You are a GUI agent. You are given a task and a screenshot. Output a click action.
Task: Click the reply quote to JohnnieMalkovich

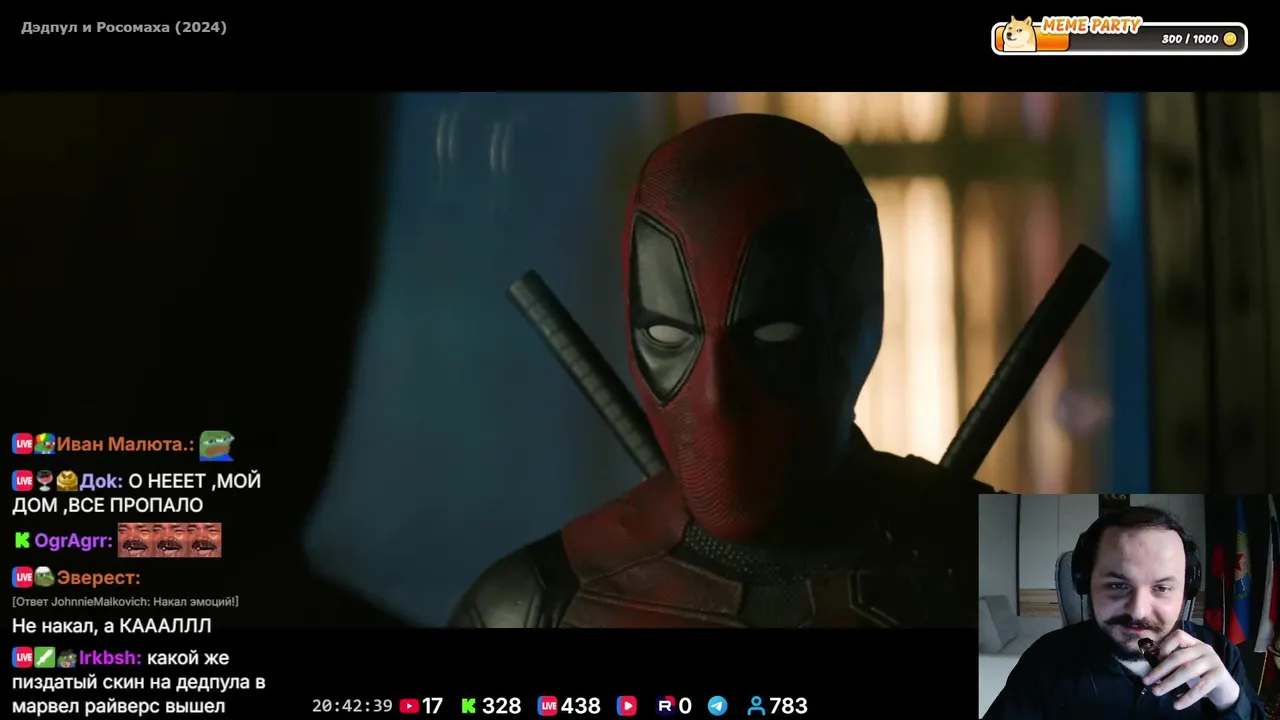click(125, 602)
